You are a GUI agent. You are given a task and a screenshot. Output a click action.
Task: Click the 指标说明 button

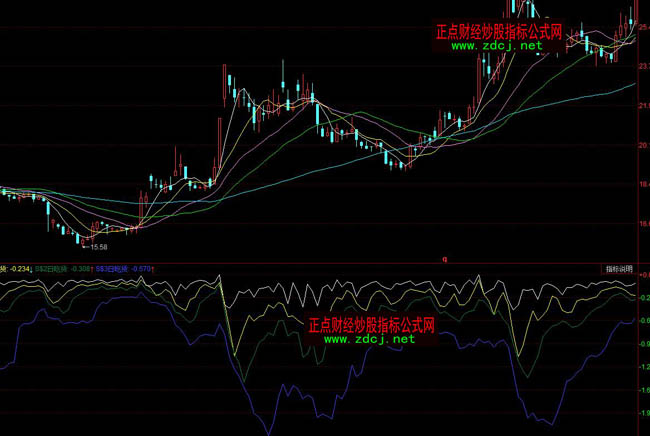pos(618,269)
